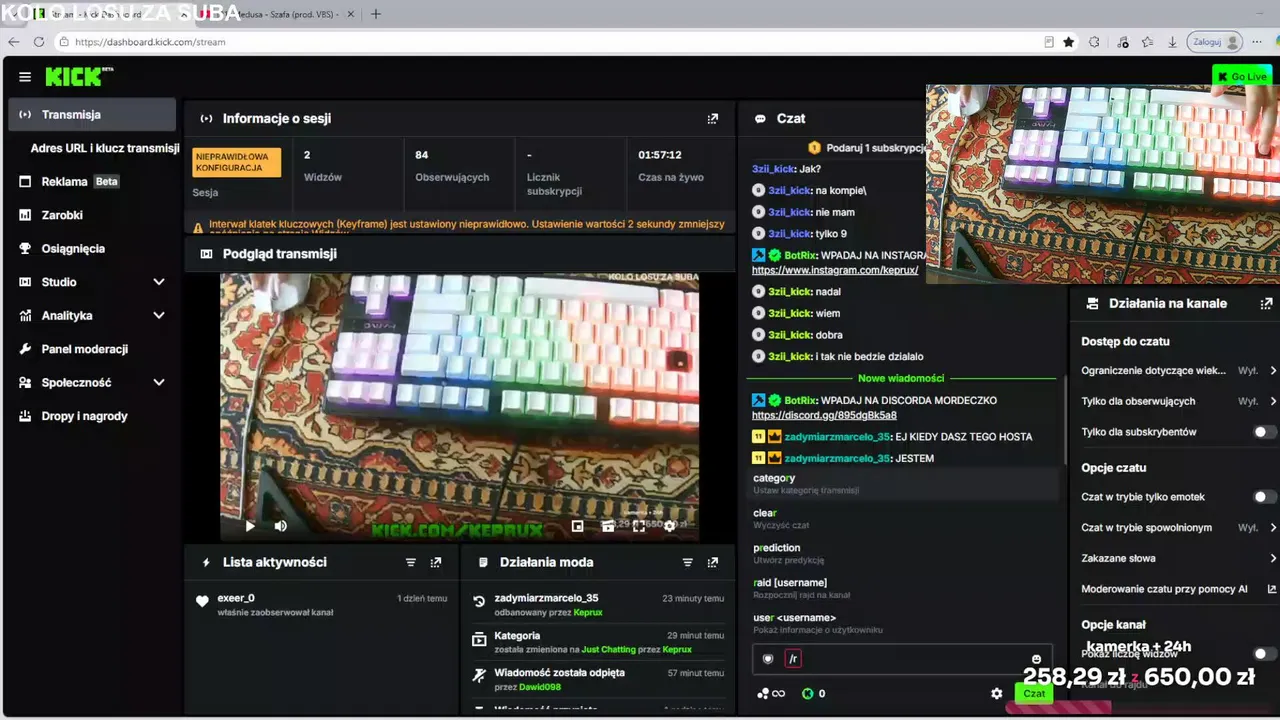This screenshot has height=720, width=1280.
Task: Click the Zaloguj profile button
Action: tap(1215, 42)
